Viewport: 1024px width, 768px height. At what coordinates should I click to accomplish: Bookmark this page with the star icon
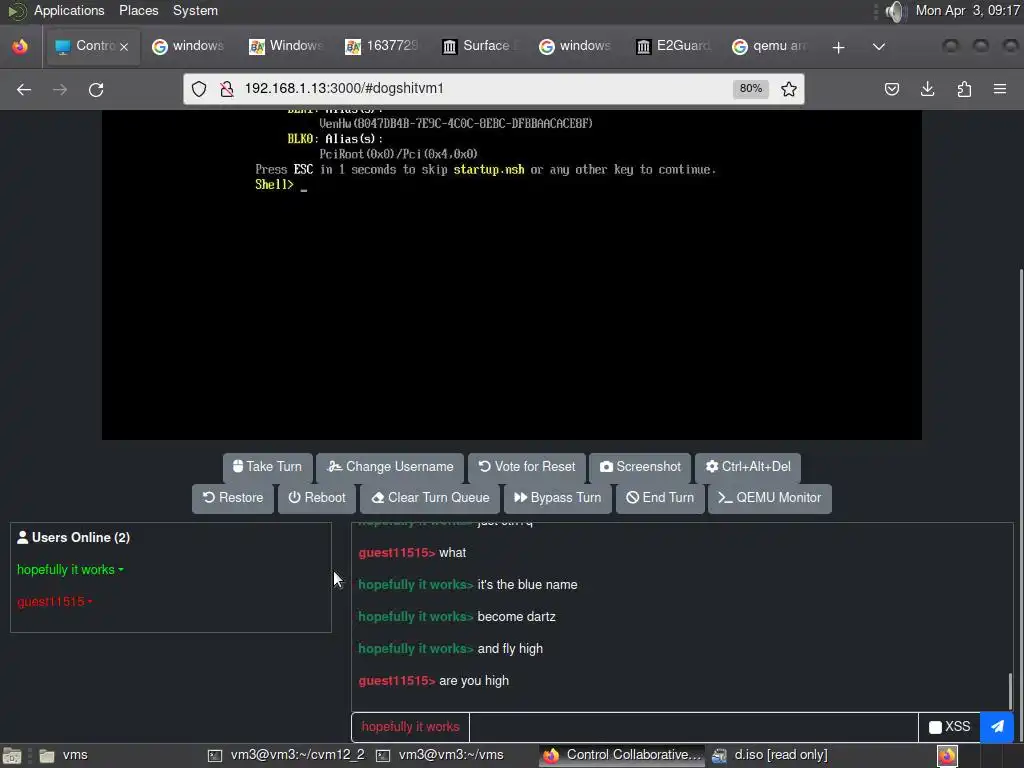pos(789,89)
